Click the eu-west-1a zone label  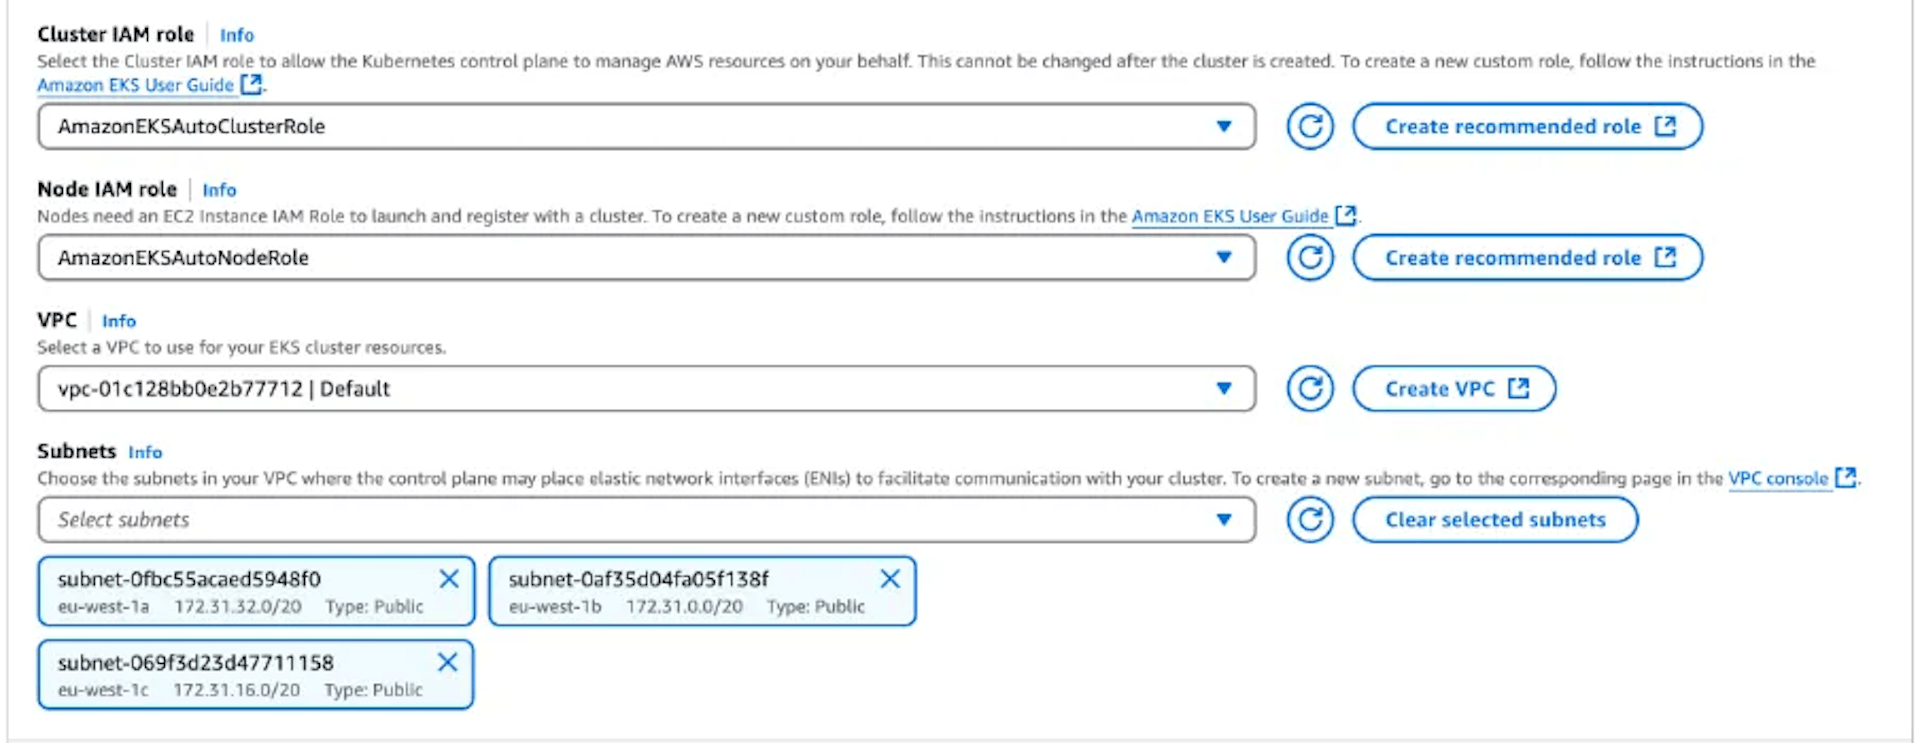tap(103, 607)
